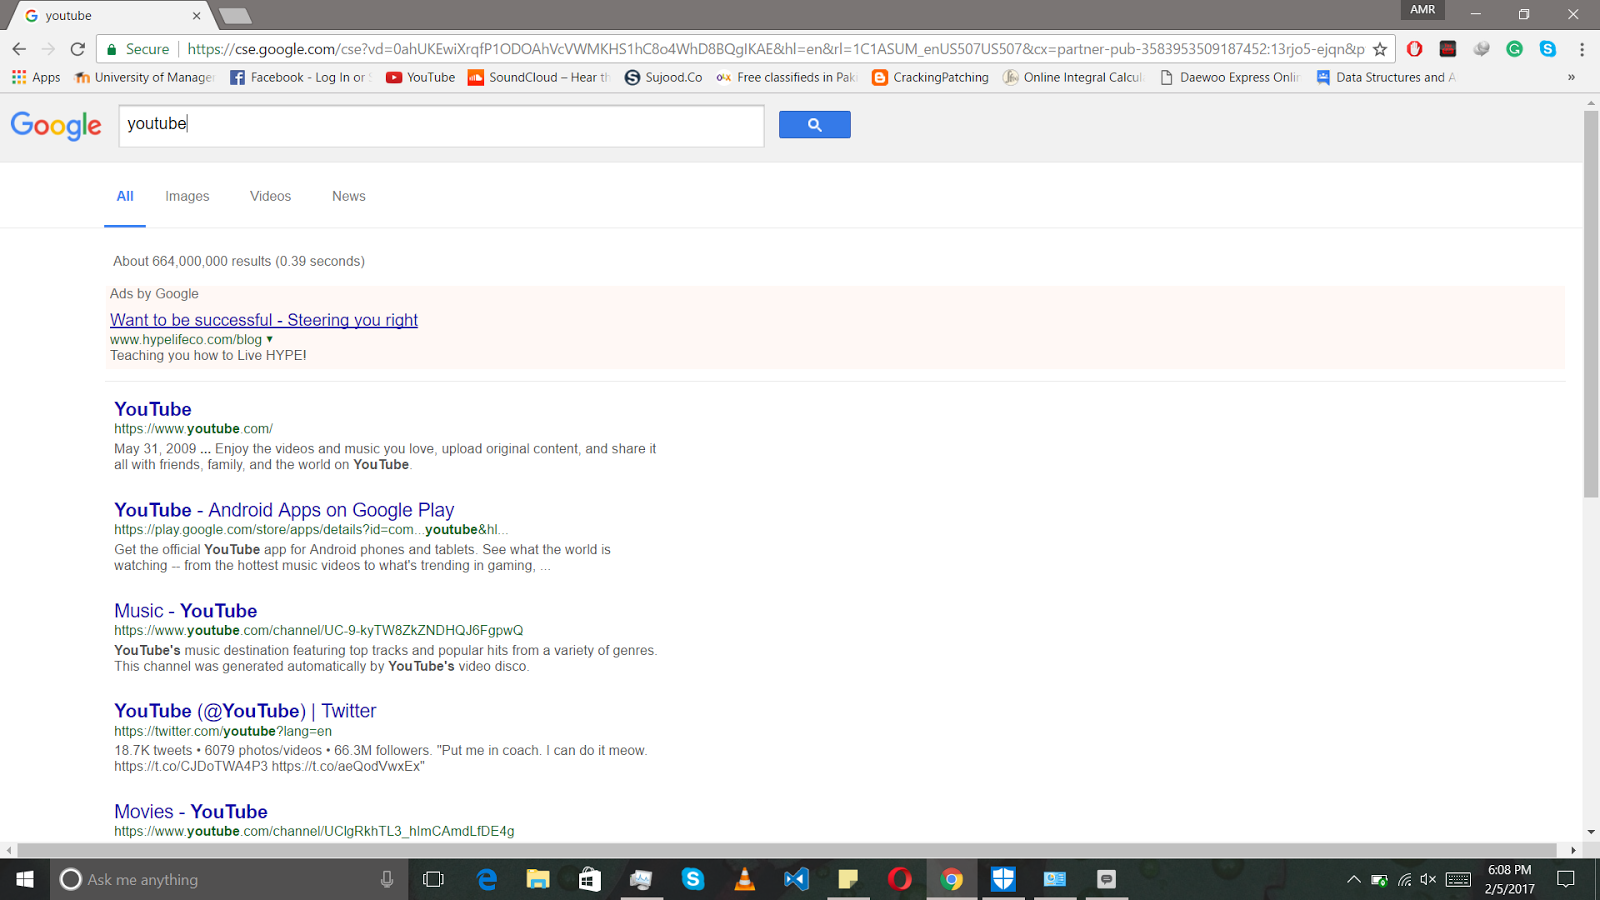This screenshot has width=1600, height=900.
Task: Expand the hidden bookmarks overflow chevron
Action: (1571, 77)
